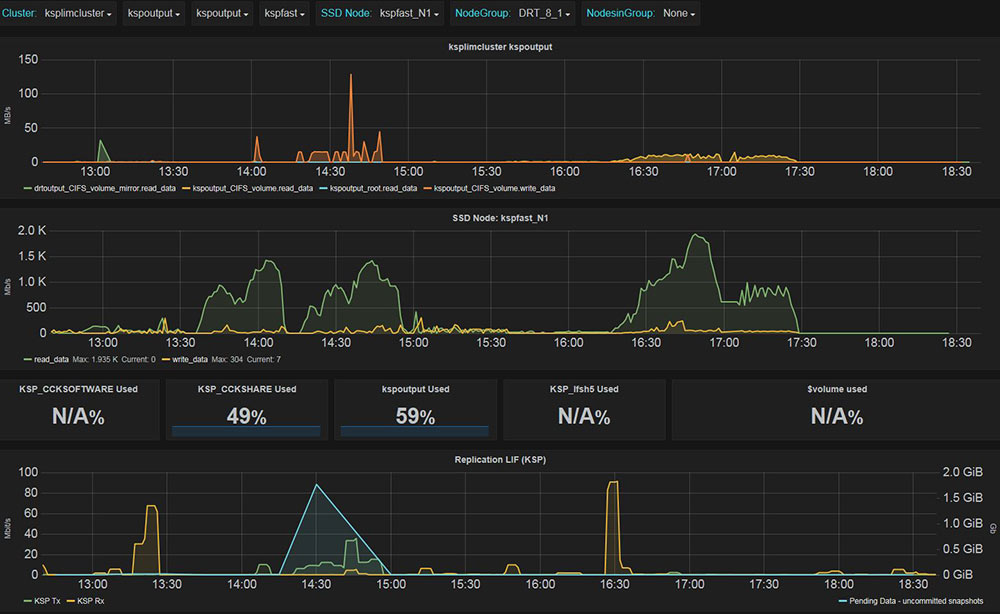The image size is (1000, 614).
Task: Open the SSD Node: kspfast_N1 panel title
Action: click(x=500, y=218)
